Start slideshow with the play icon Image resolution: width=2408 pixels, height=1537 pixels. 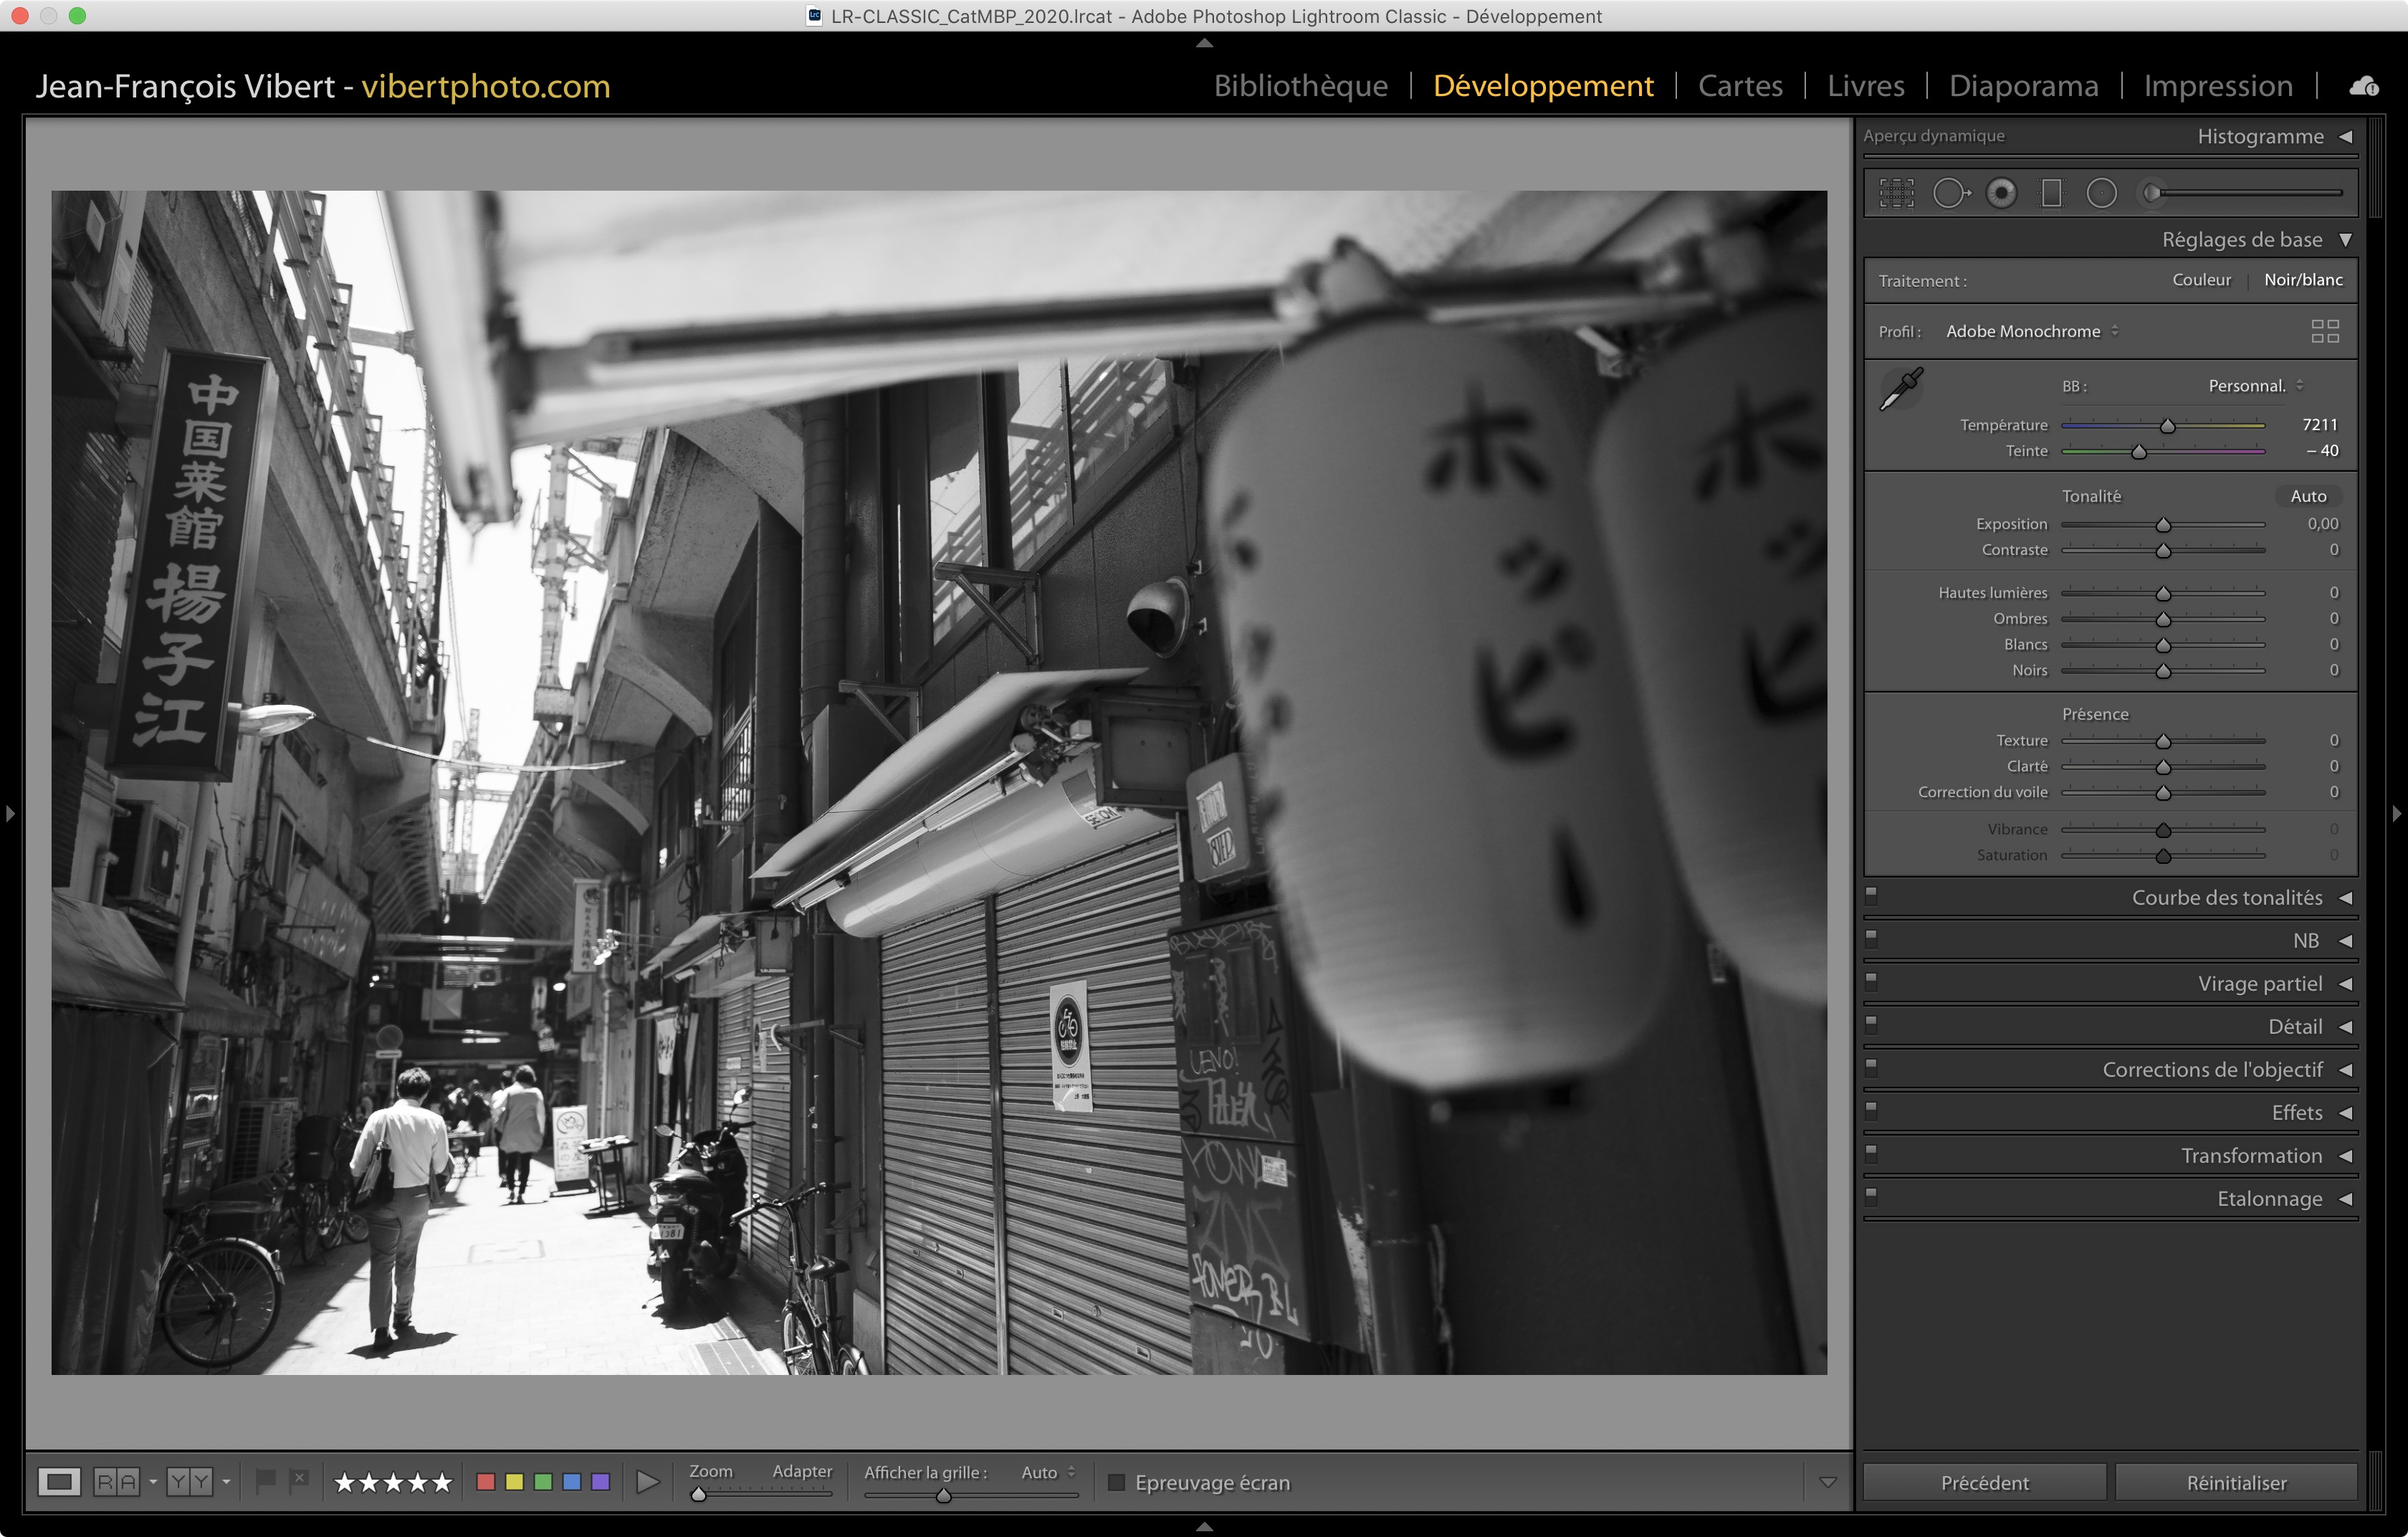[647, 1482]
